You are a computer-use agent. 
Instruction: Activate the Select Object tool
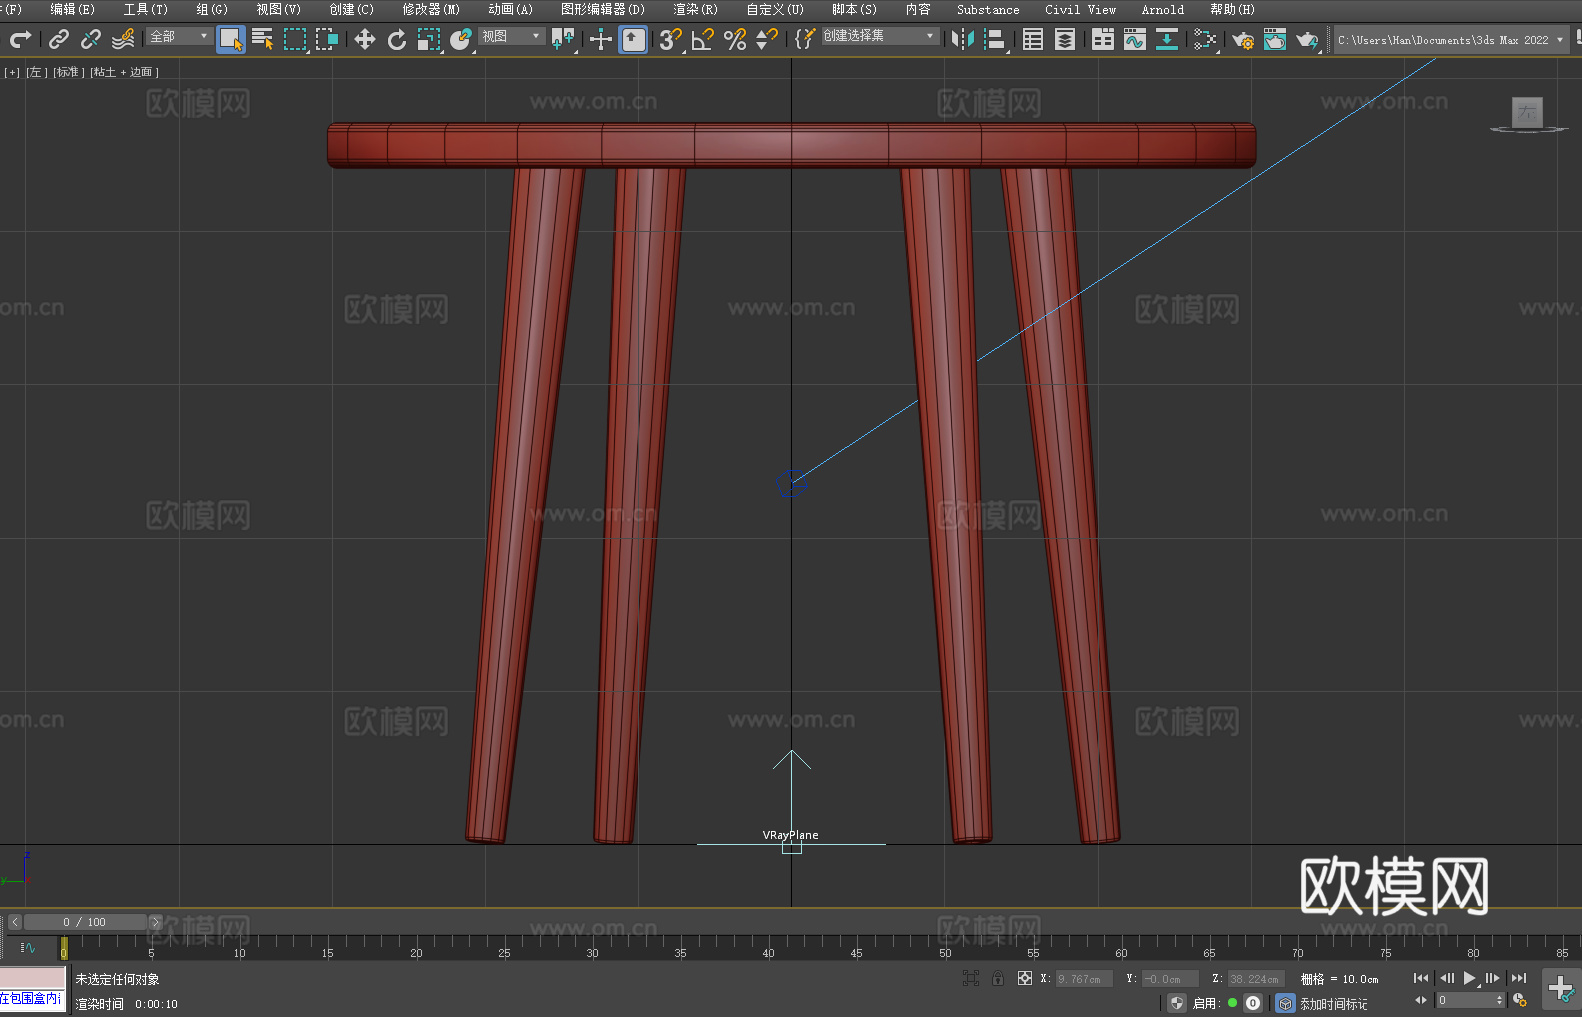(231, 39)
